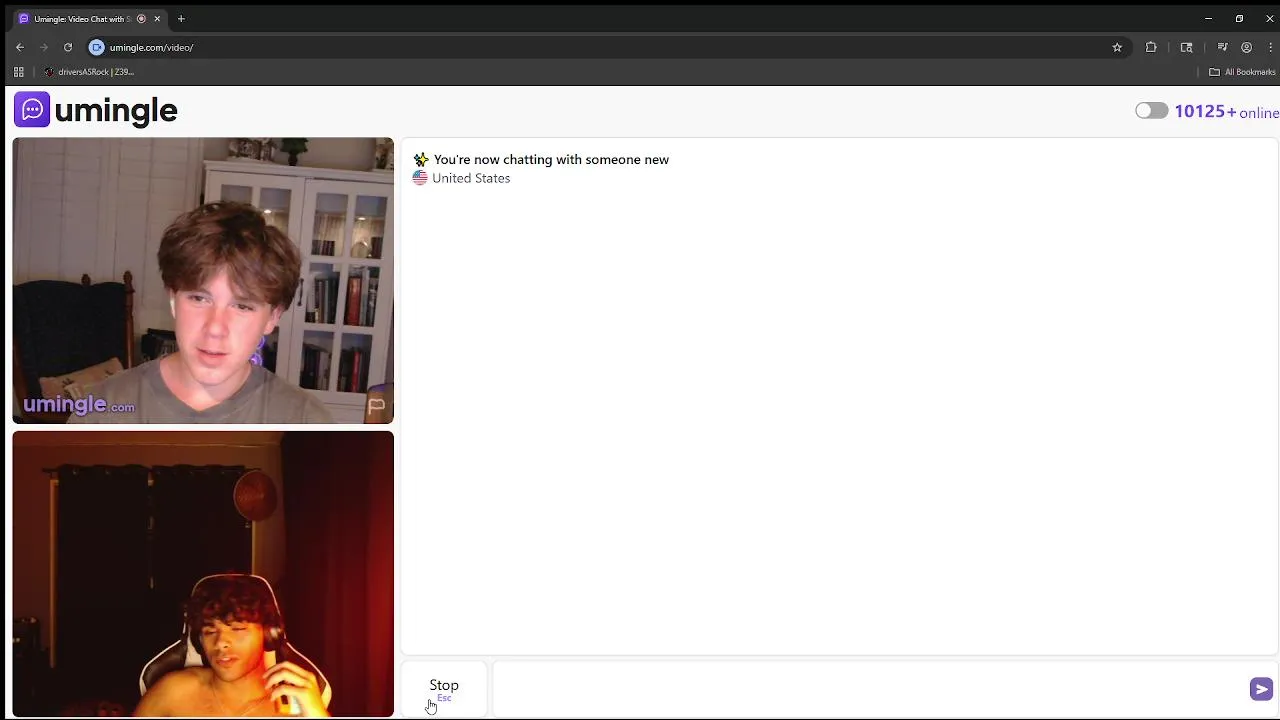Click the Stop button

(x=444, y=689)
